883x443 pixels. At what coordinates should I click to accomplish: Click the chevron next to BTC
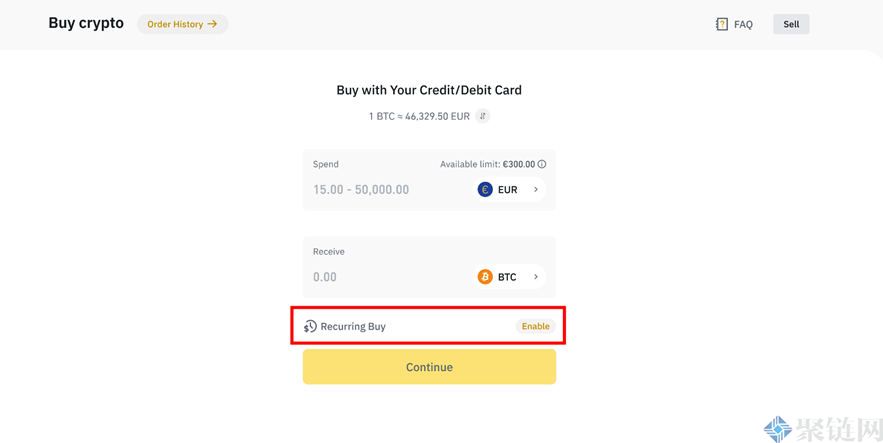[536, 277]
